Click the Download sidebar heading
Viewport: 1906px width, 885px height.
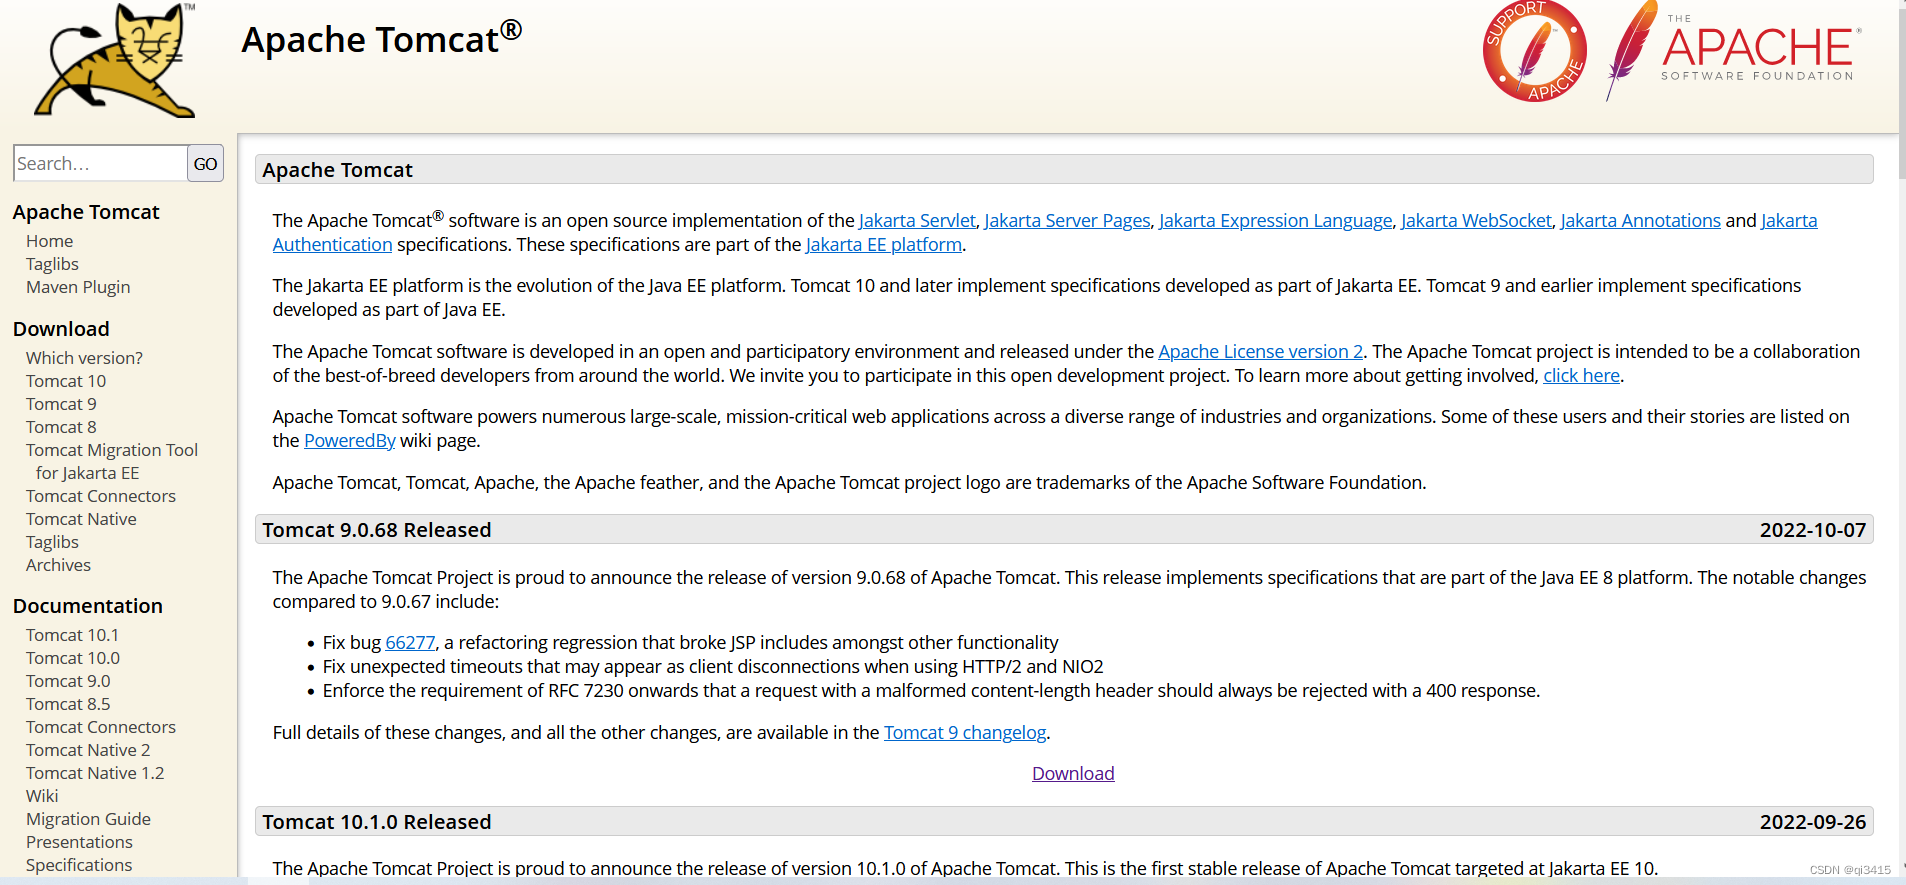pyautogui.click(x=61, y=329)
